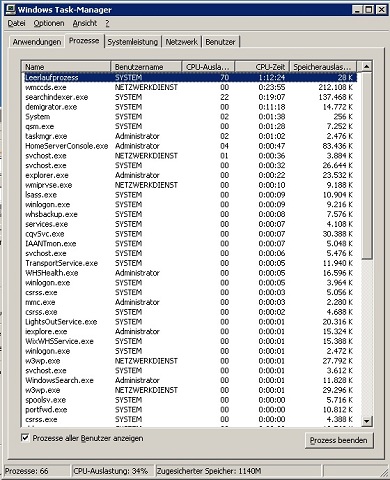Viewport: 390px width, 480px height.
Task: Switch to the Anwendungen tab
Action: pyautogui.click(x=37, y=42)
